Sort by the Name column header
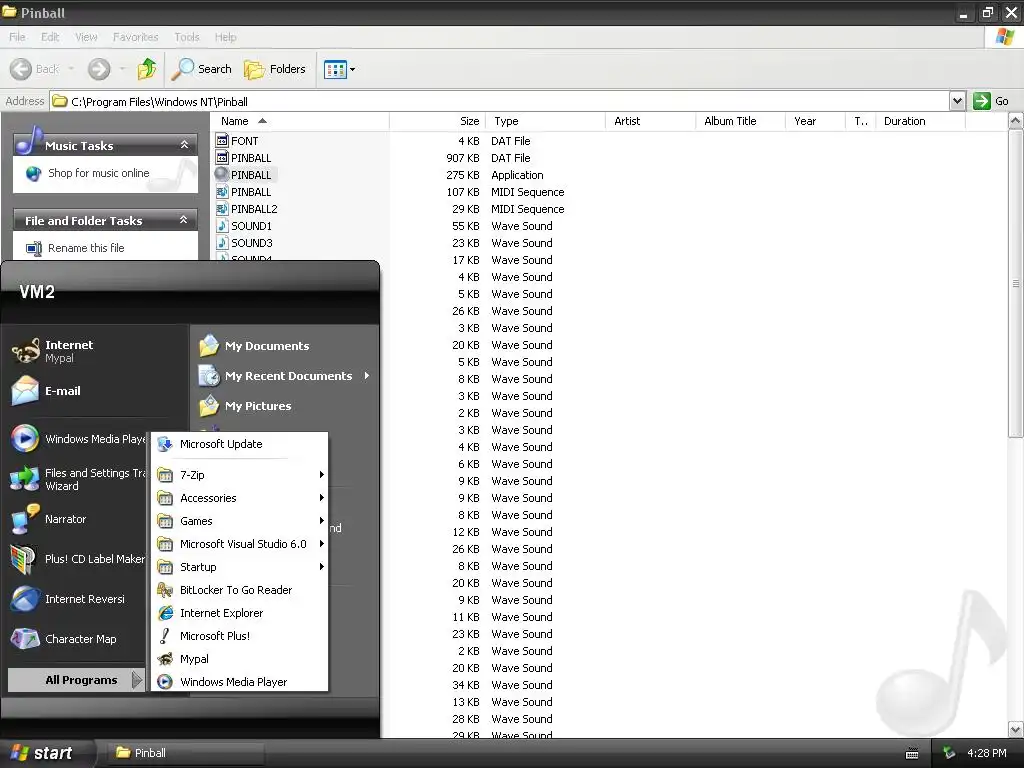 pos(300,121)
